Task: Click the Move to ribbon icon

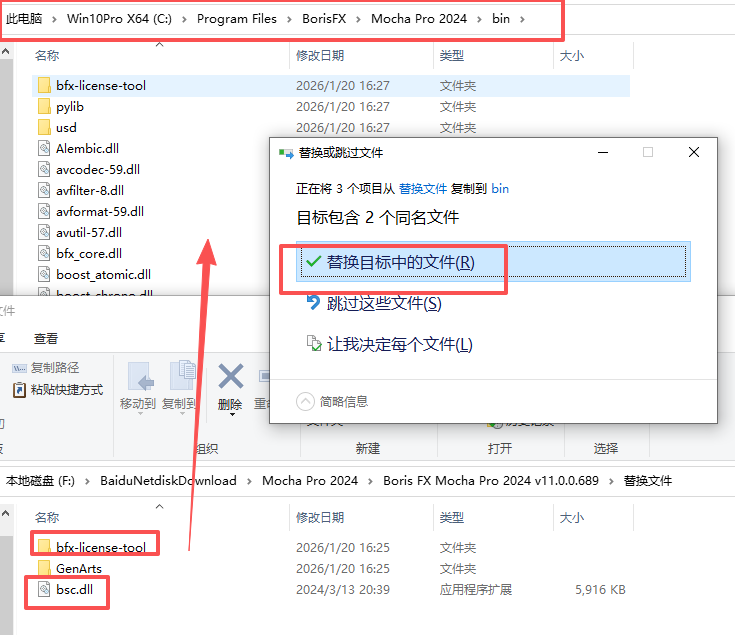Action: point(140,376)
